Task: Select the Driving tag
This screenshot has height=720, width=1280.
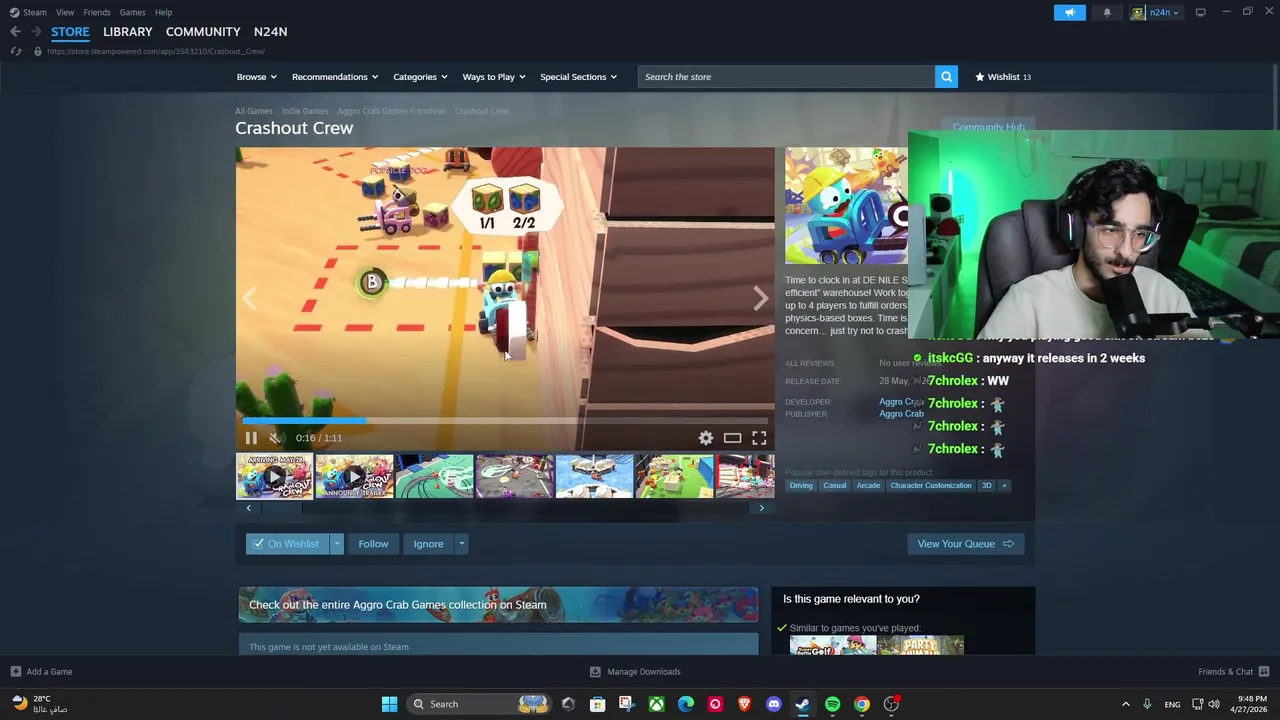Action: (x=801, y=486)
